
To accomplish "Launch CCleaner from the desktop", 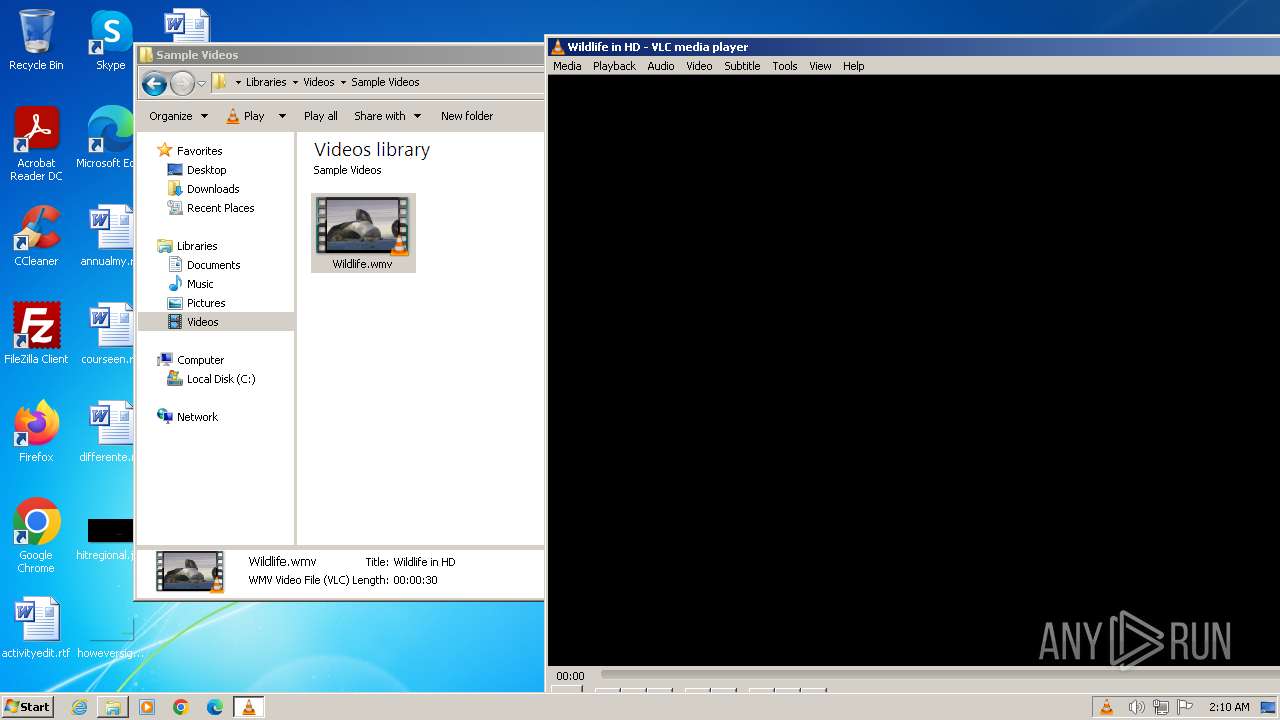I will tap(36, 236).
